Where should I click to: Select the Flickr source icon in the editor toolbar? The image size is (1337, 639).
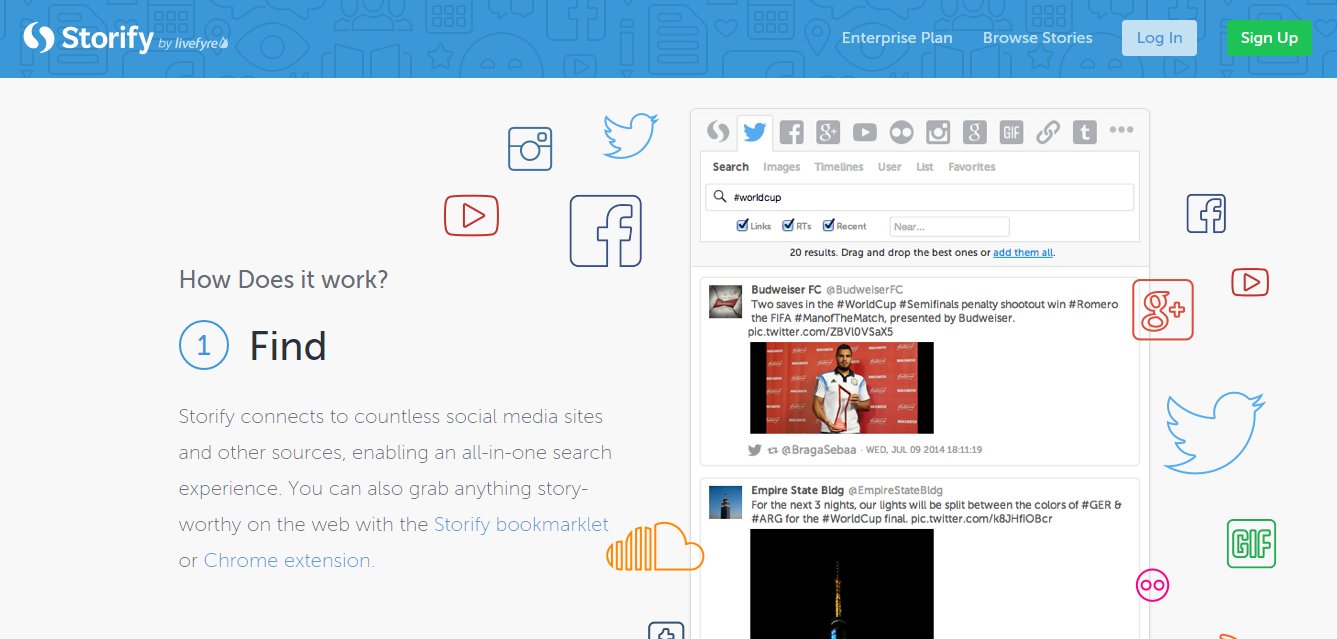(x=901, y=132)
